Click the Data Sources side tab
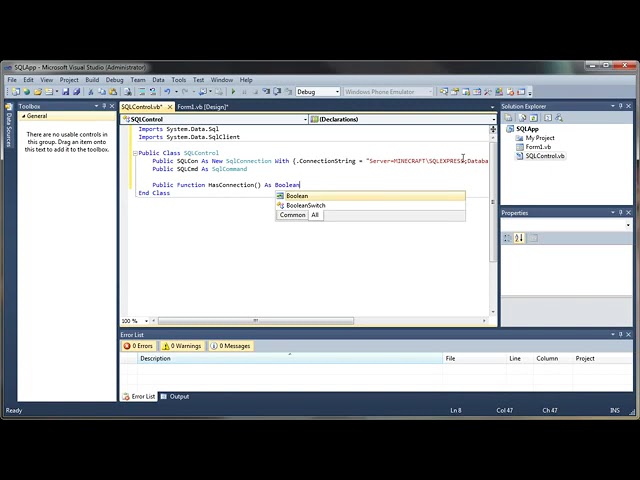The height and width of the screenshot is (480, 640). pos(9,127)
